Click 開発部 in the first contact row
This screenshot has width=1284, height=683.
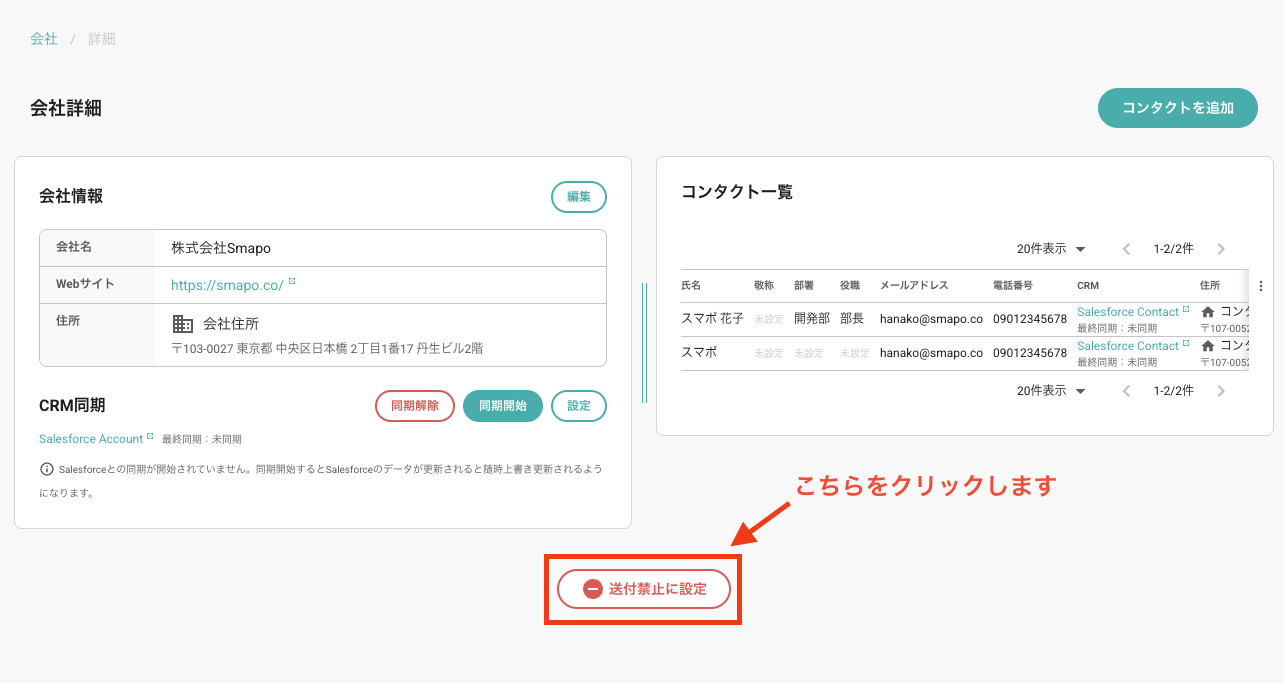[x=812, y=319]
